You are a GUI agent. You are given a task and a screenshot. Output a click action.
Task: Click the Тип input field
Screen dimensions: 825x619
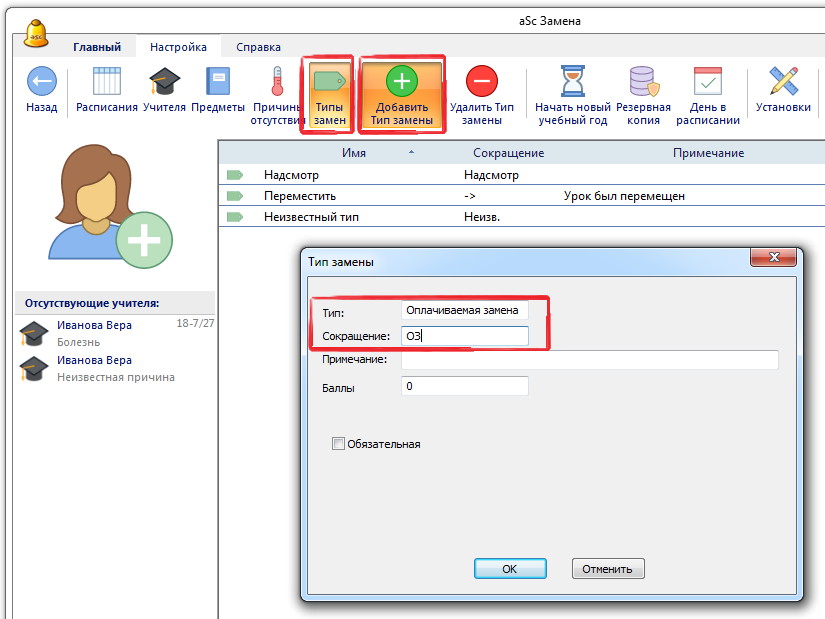465,310
